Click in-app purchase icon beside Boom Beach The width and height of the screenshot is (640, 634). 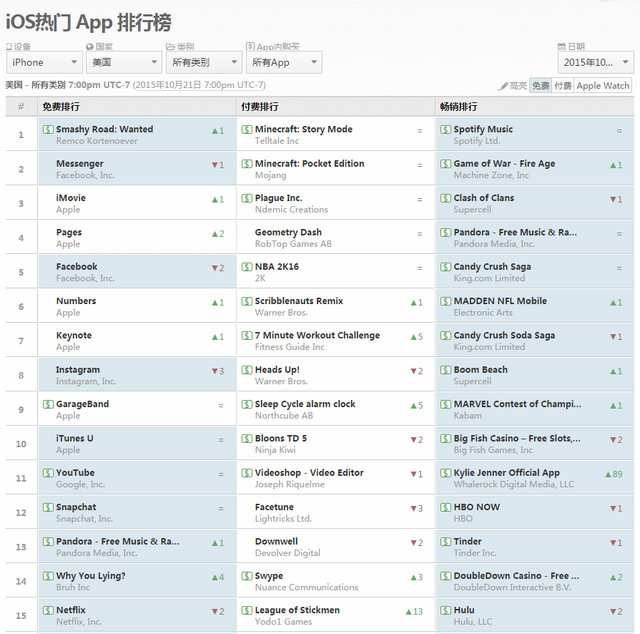446,369
